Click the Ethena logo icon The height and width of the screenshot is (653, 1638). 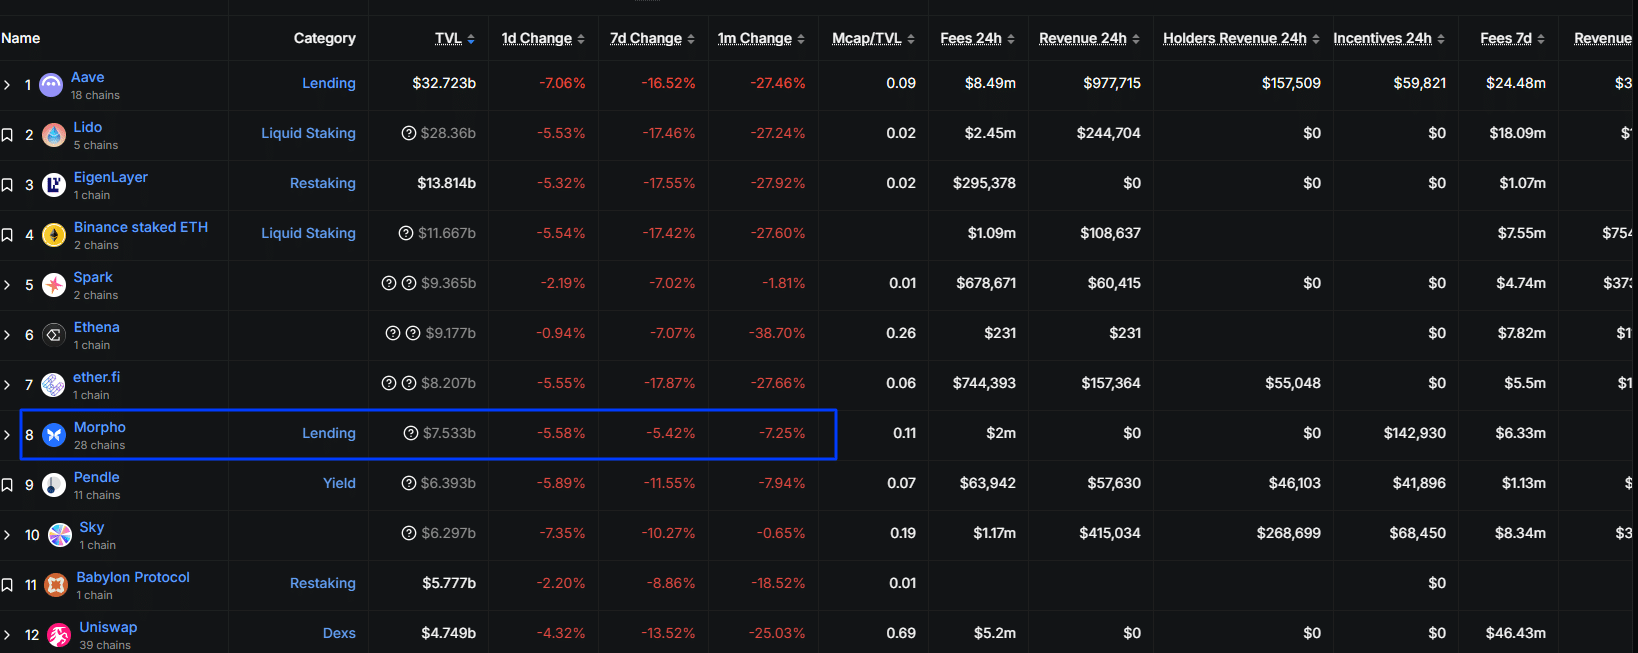click(54, 335)
